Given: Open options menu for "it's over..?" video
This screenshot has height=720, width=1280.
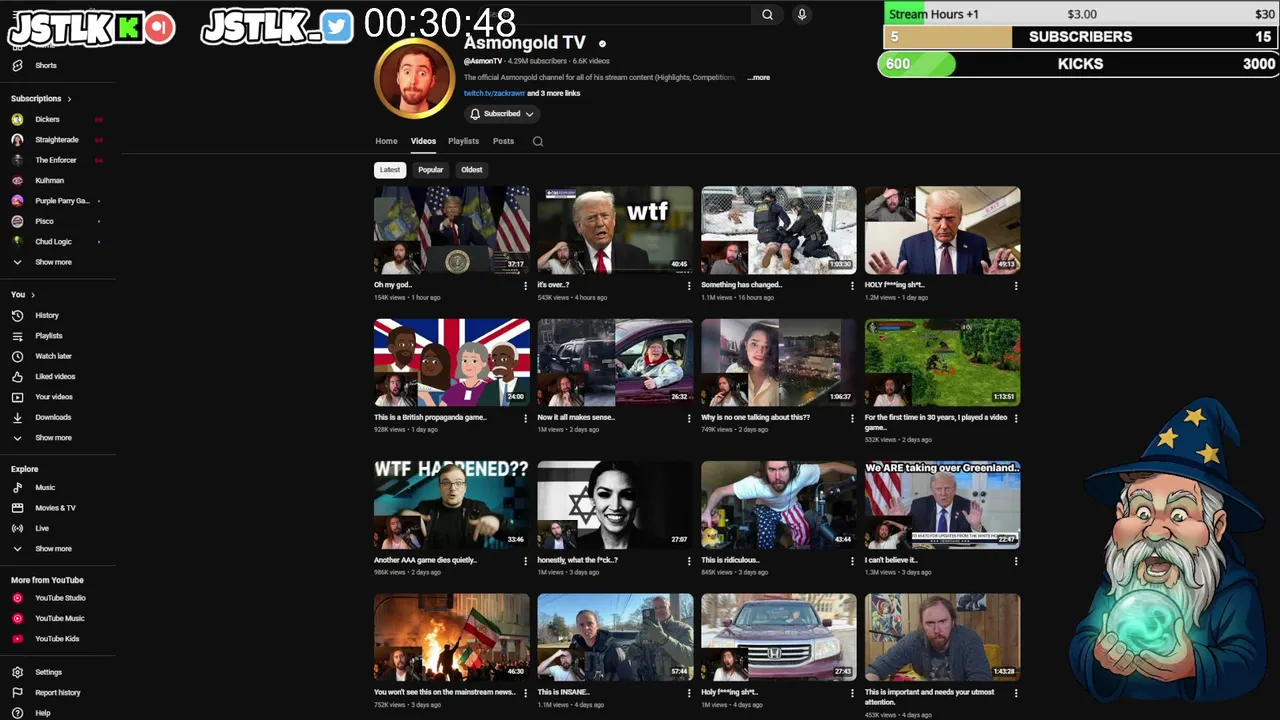Looking at the screenshot, I should (689, 286).
